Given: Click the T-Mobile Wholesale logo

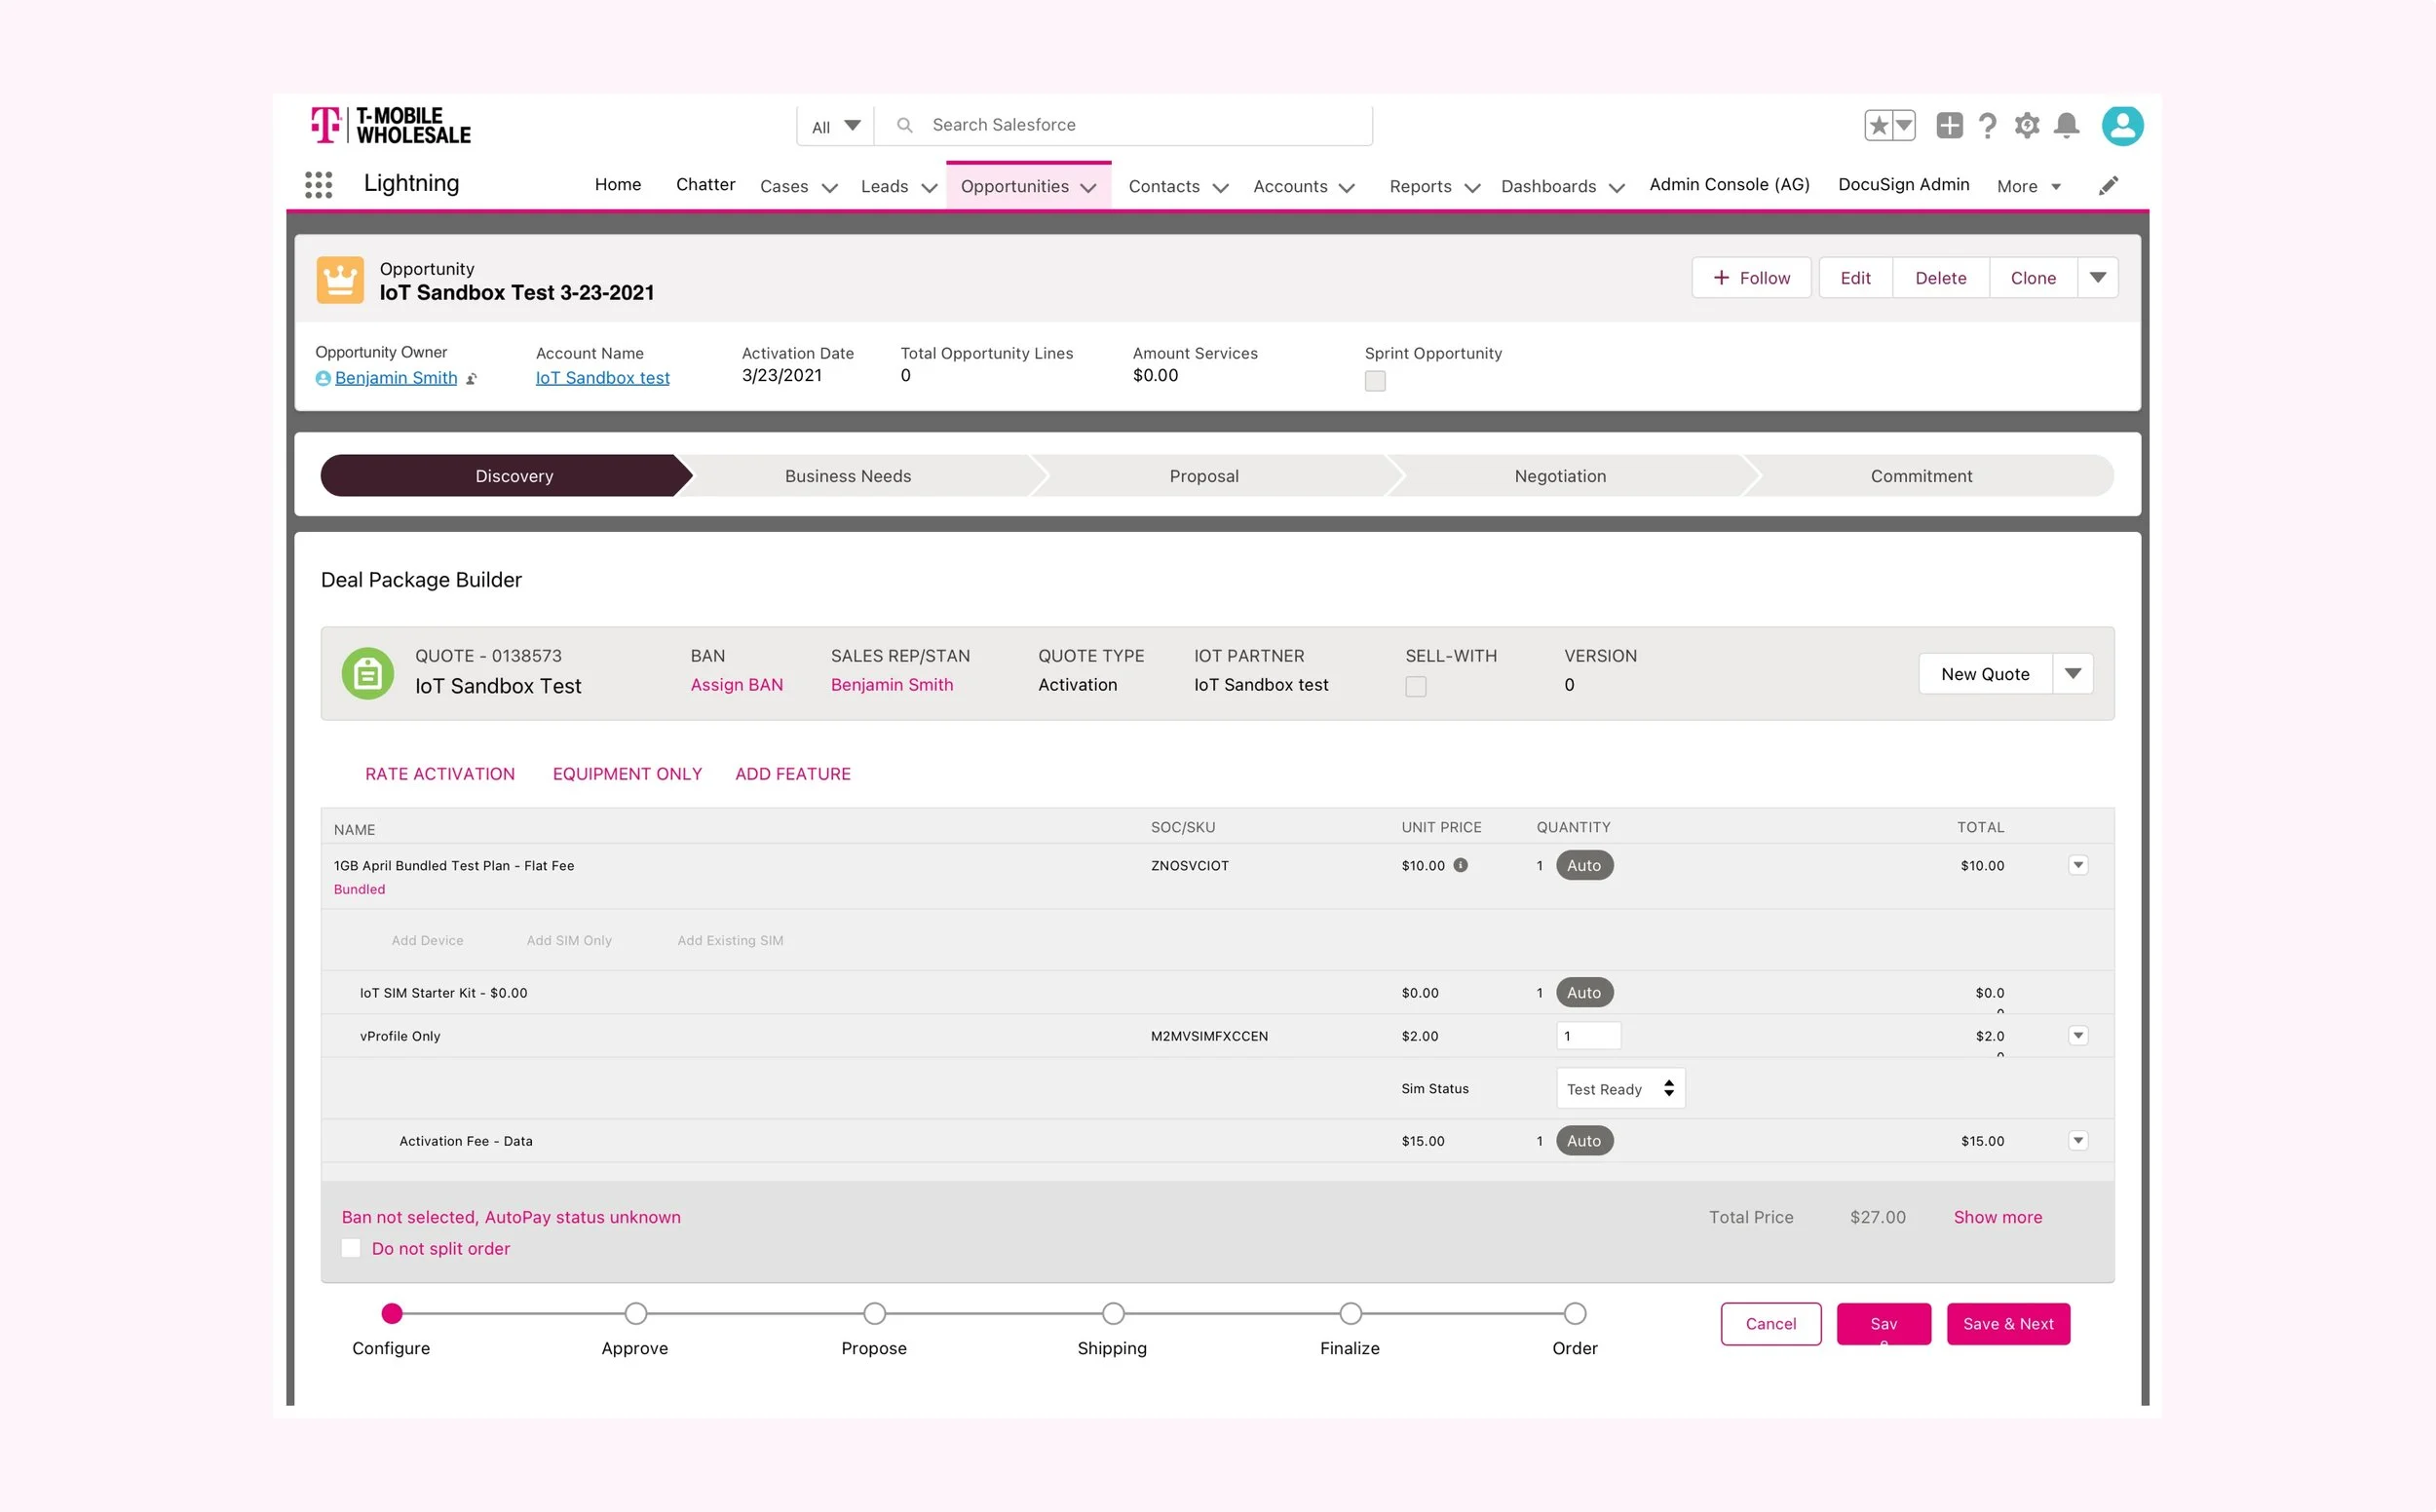Looking at the screenshot, I should tap(391, 125).
